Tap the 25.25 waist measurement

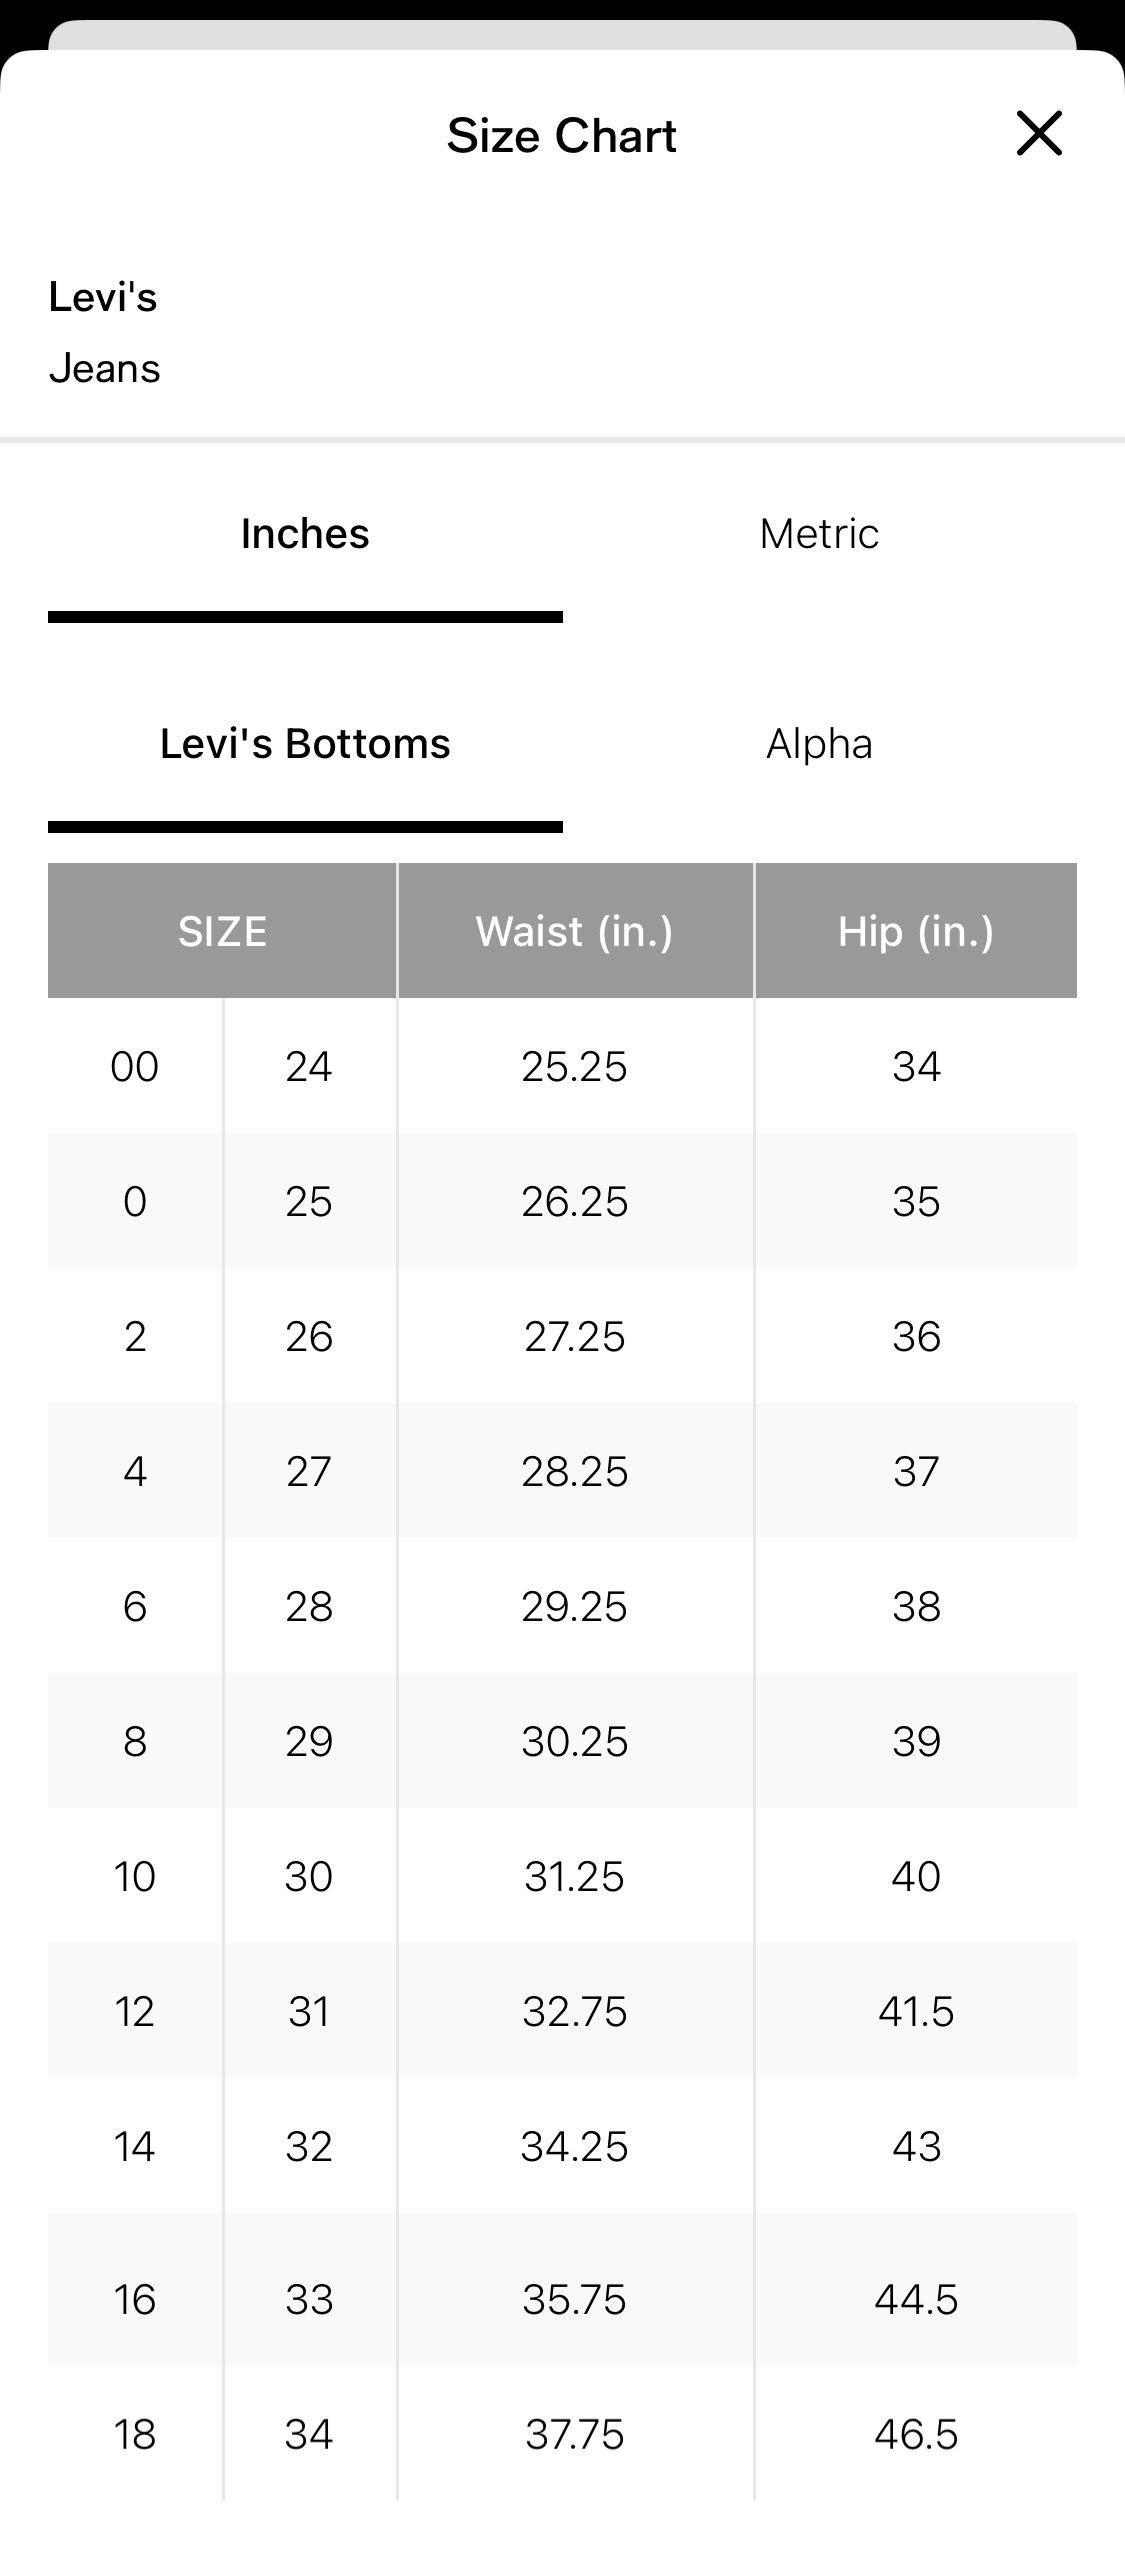575,1066
